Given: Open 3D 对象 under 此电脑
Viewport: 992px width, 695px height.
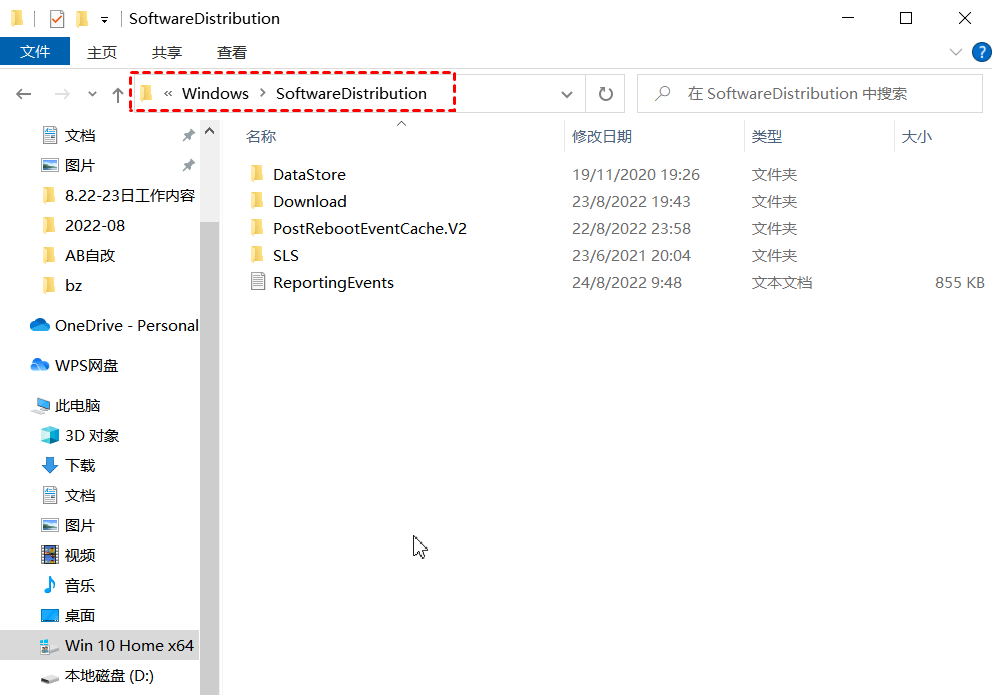Looking at the screenshot, I should click(x=92, y=436).
